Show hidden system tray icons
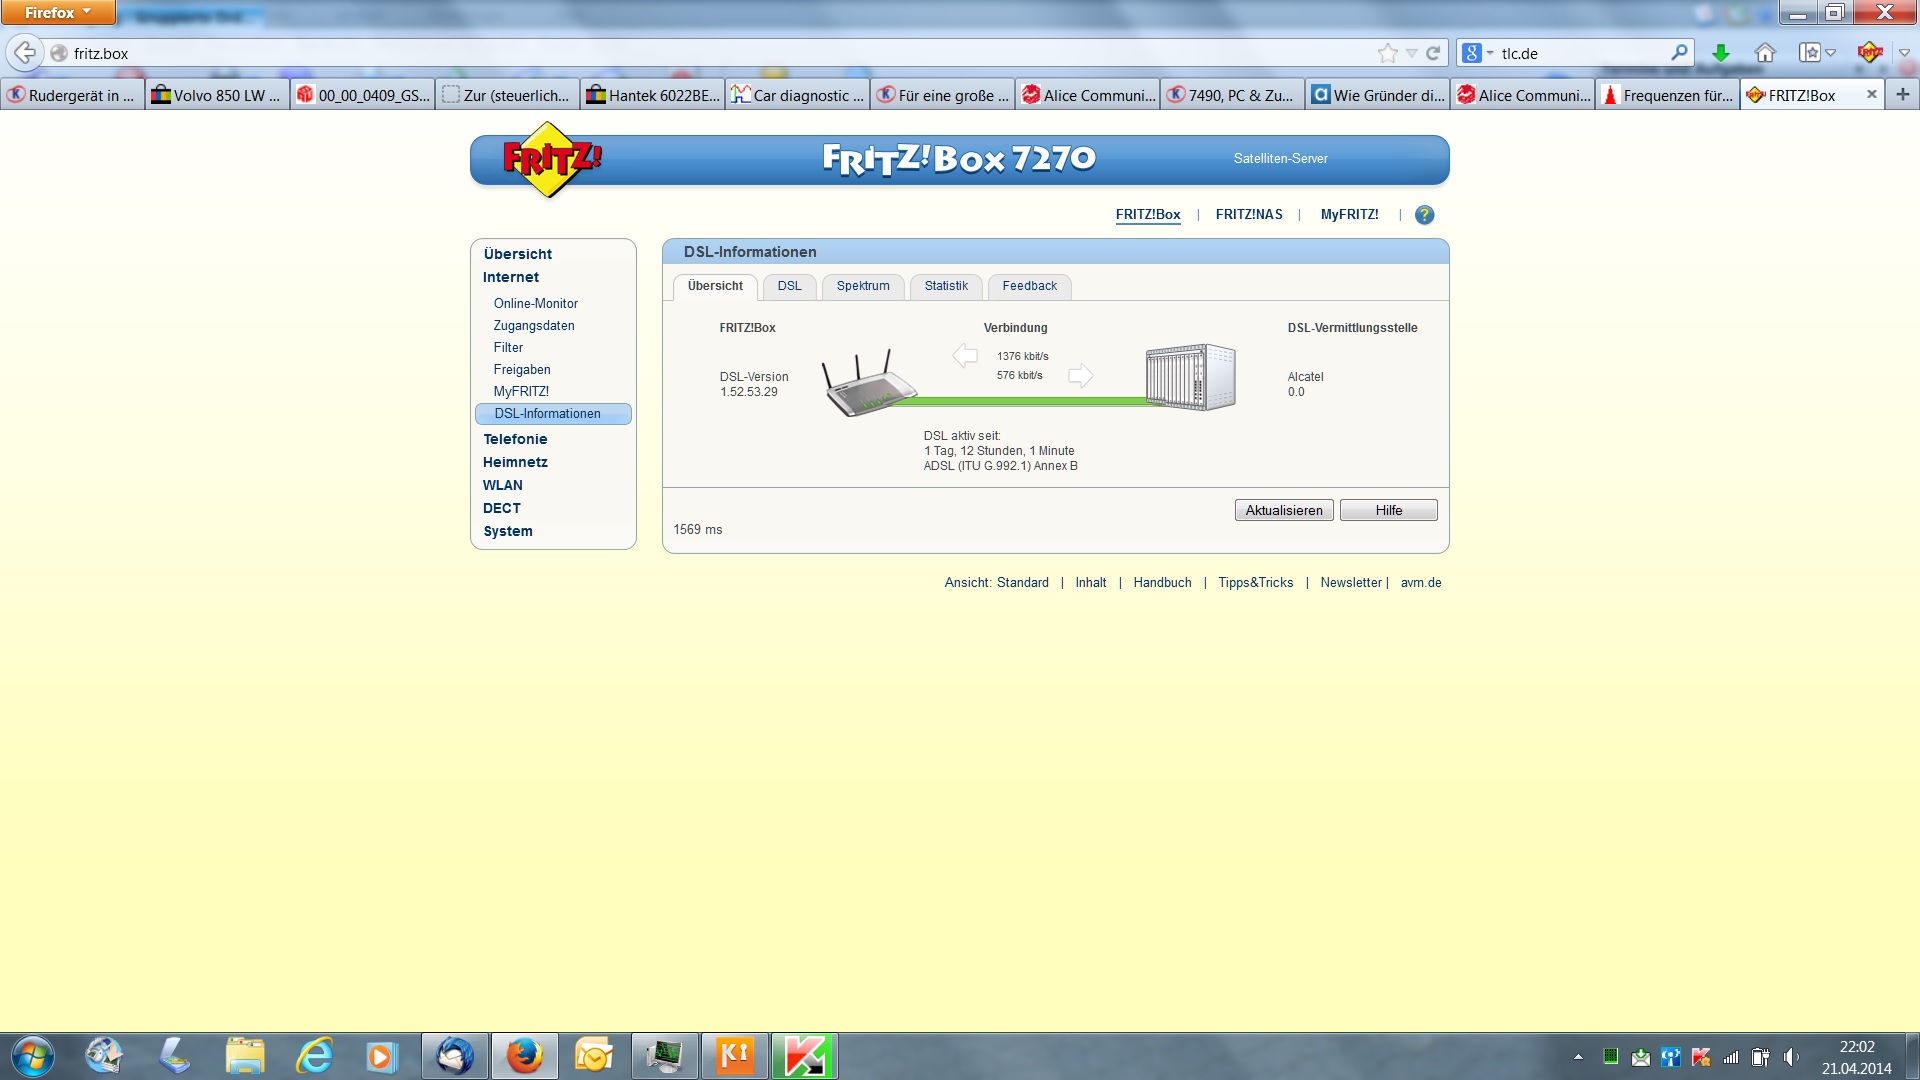 1578,1057
